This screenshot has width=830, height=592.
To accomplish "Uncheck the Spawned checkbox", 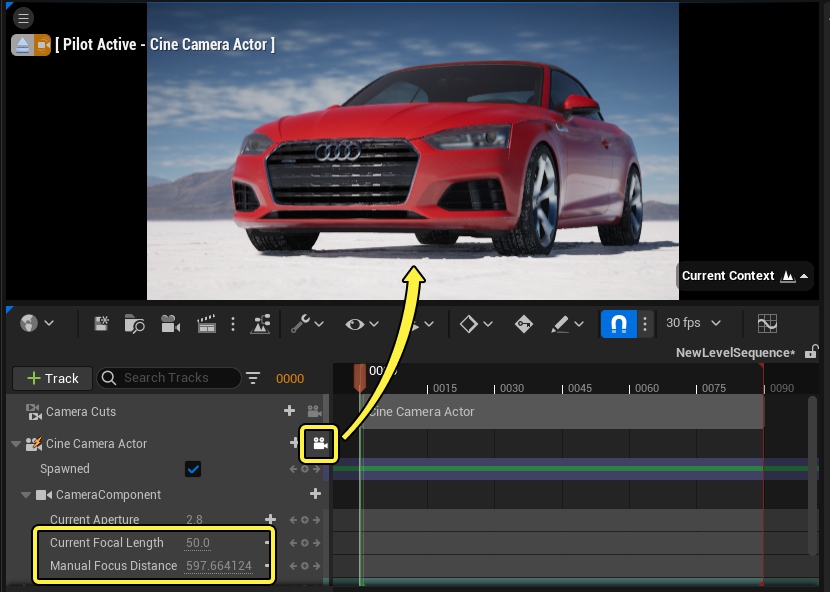I will (x=193, y=468).
